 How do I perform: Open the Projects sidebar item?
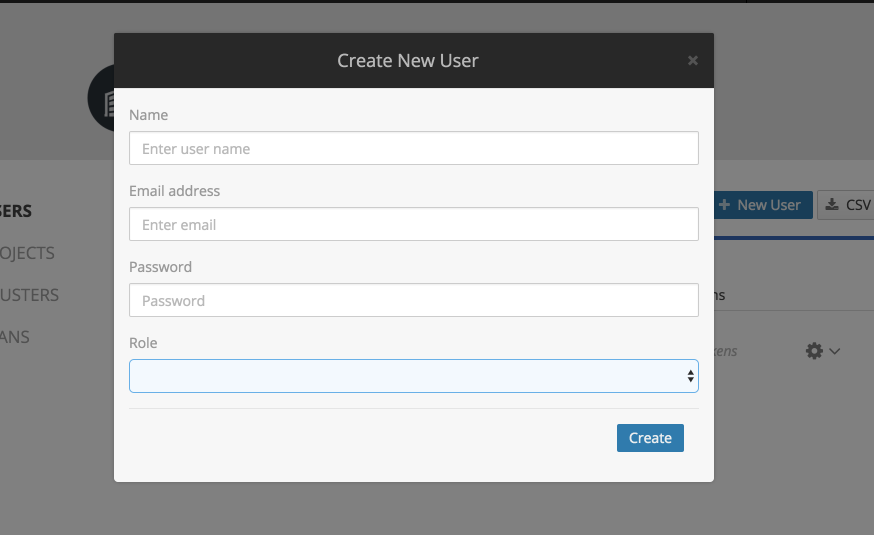[x=27, y=253]
